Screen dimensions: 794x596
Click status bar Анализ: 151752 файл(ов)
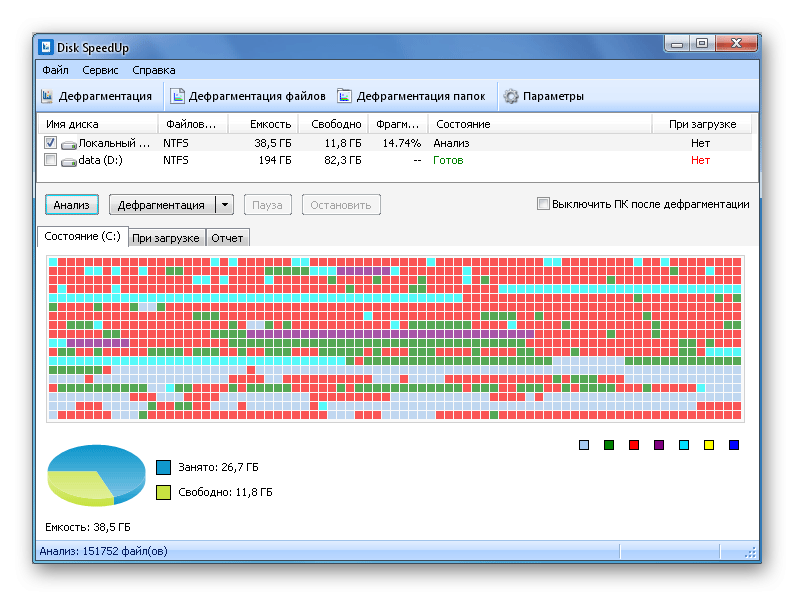coord(103,551)
